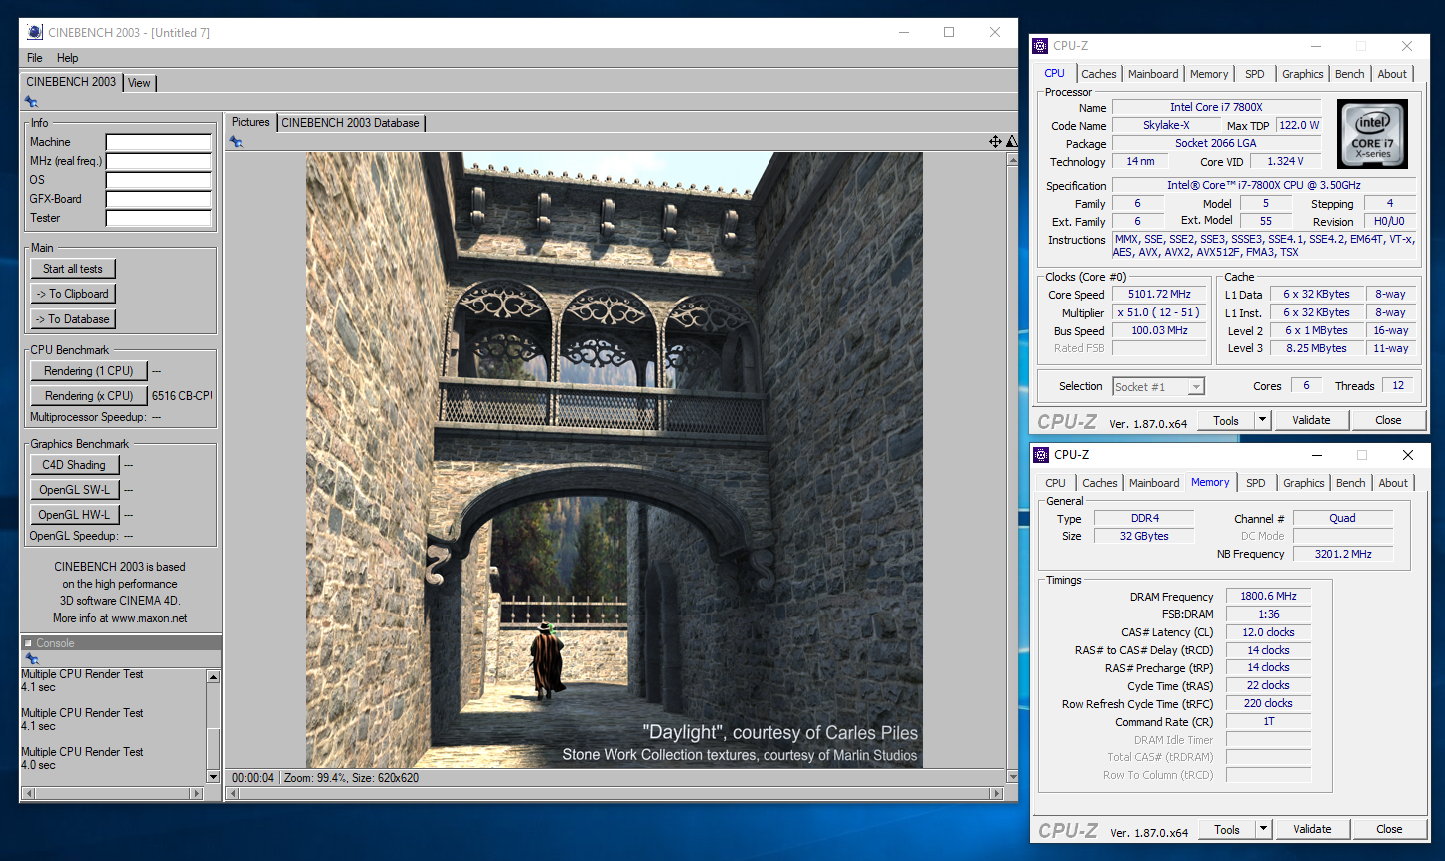Viewport: 1445px width, 861px height.
Task: Run the Rendering (x CPU) benchmark
Action: click(89, 396)
